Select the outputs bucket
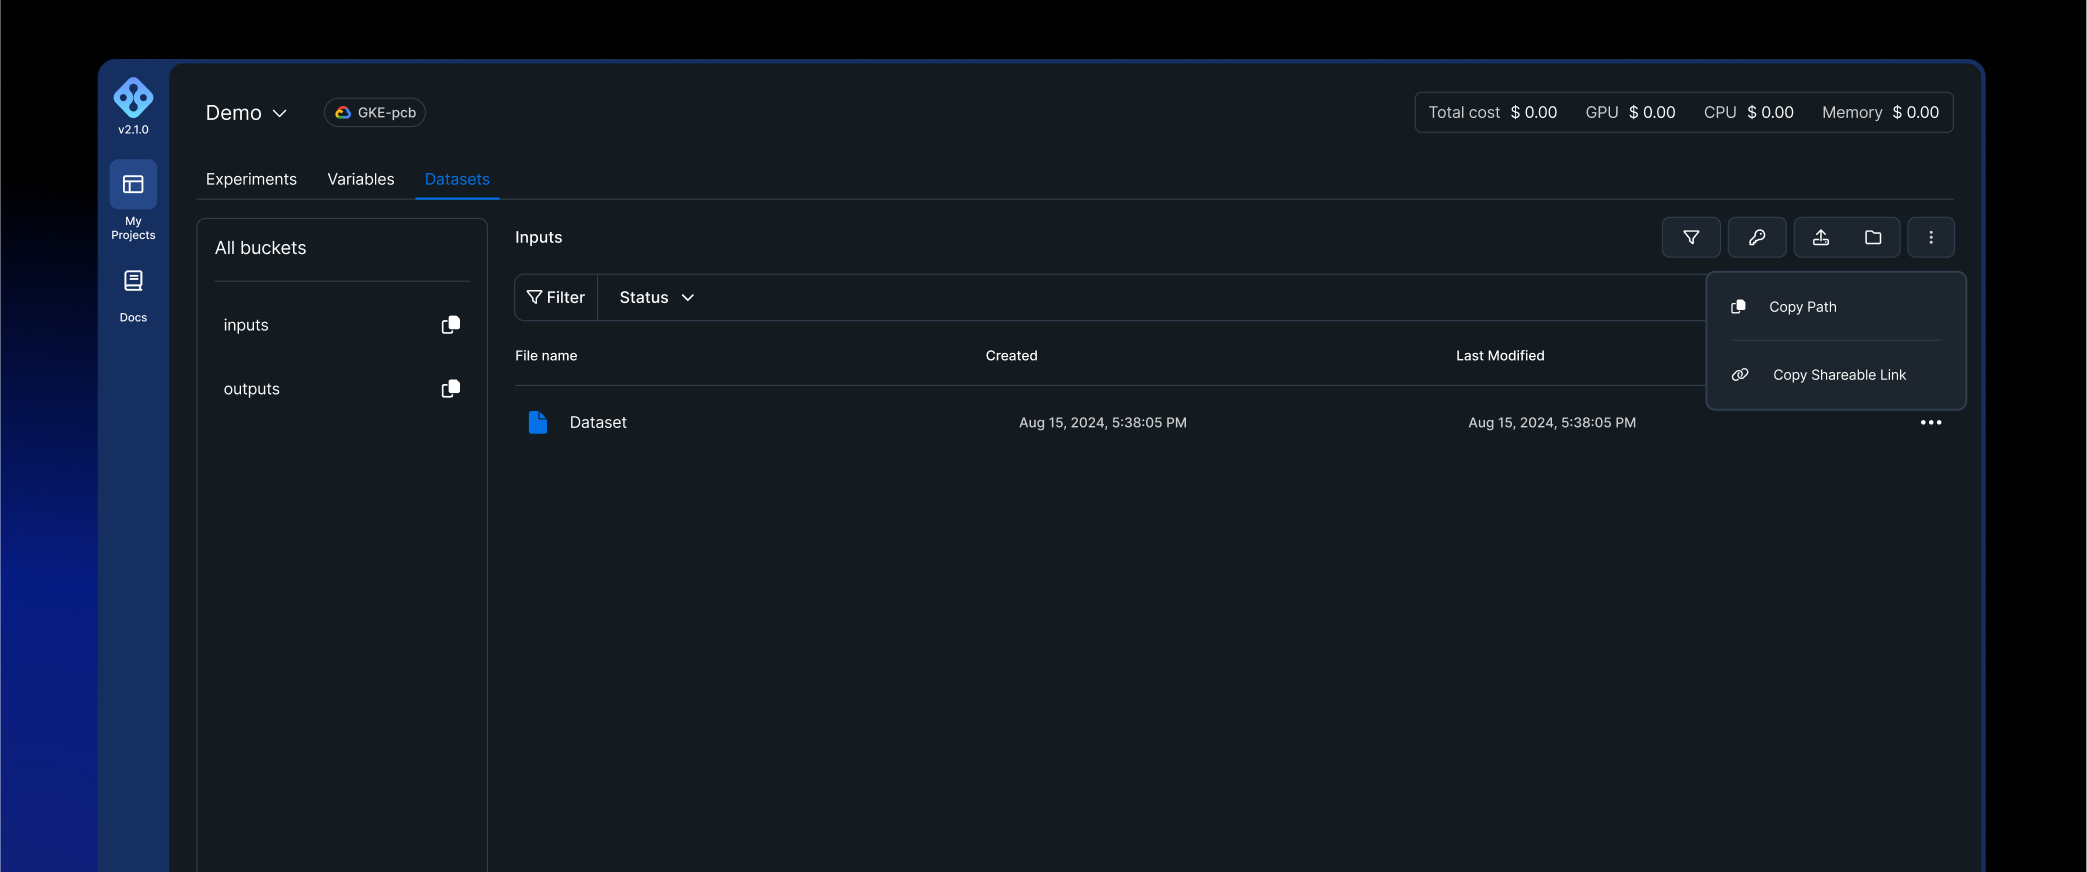The height and width of the screenshot is (872, 2087). (252, 389)
